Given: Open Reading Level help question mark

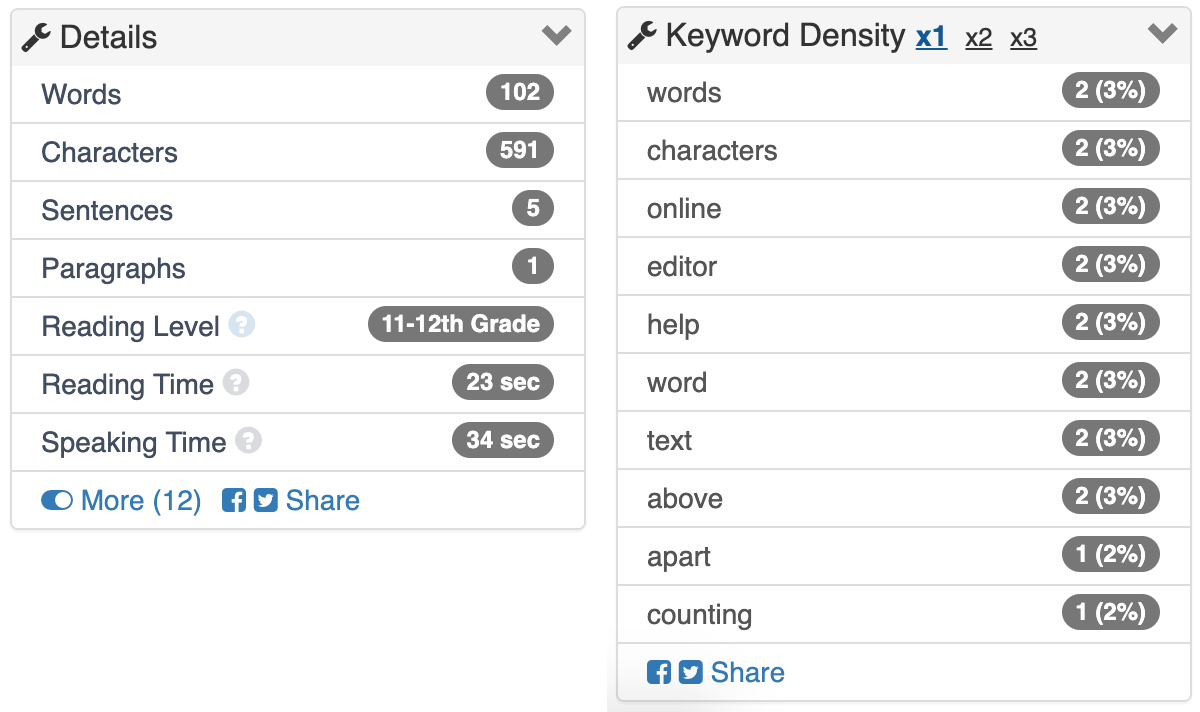Looking at the screenshot, I should point(242,325).
